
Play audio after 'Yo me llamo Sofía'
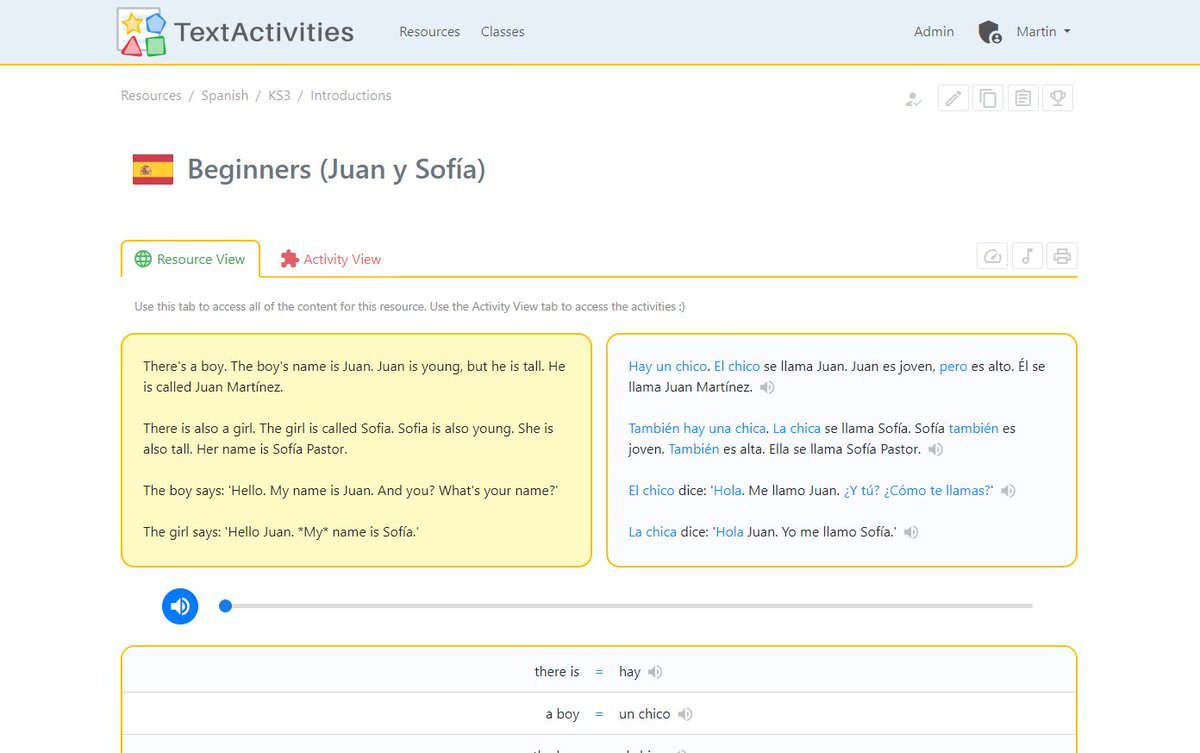(911, 533)
